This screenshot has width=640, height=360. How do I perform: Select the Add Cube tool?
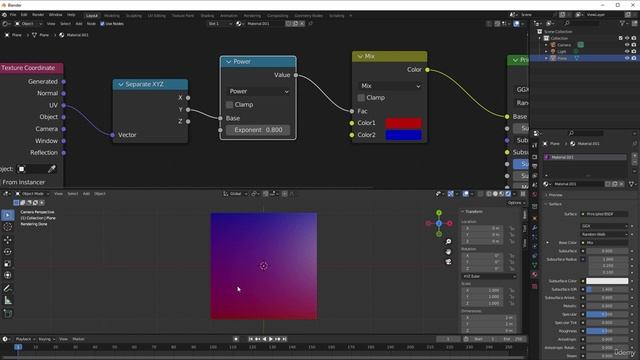coord(8,313)
